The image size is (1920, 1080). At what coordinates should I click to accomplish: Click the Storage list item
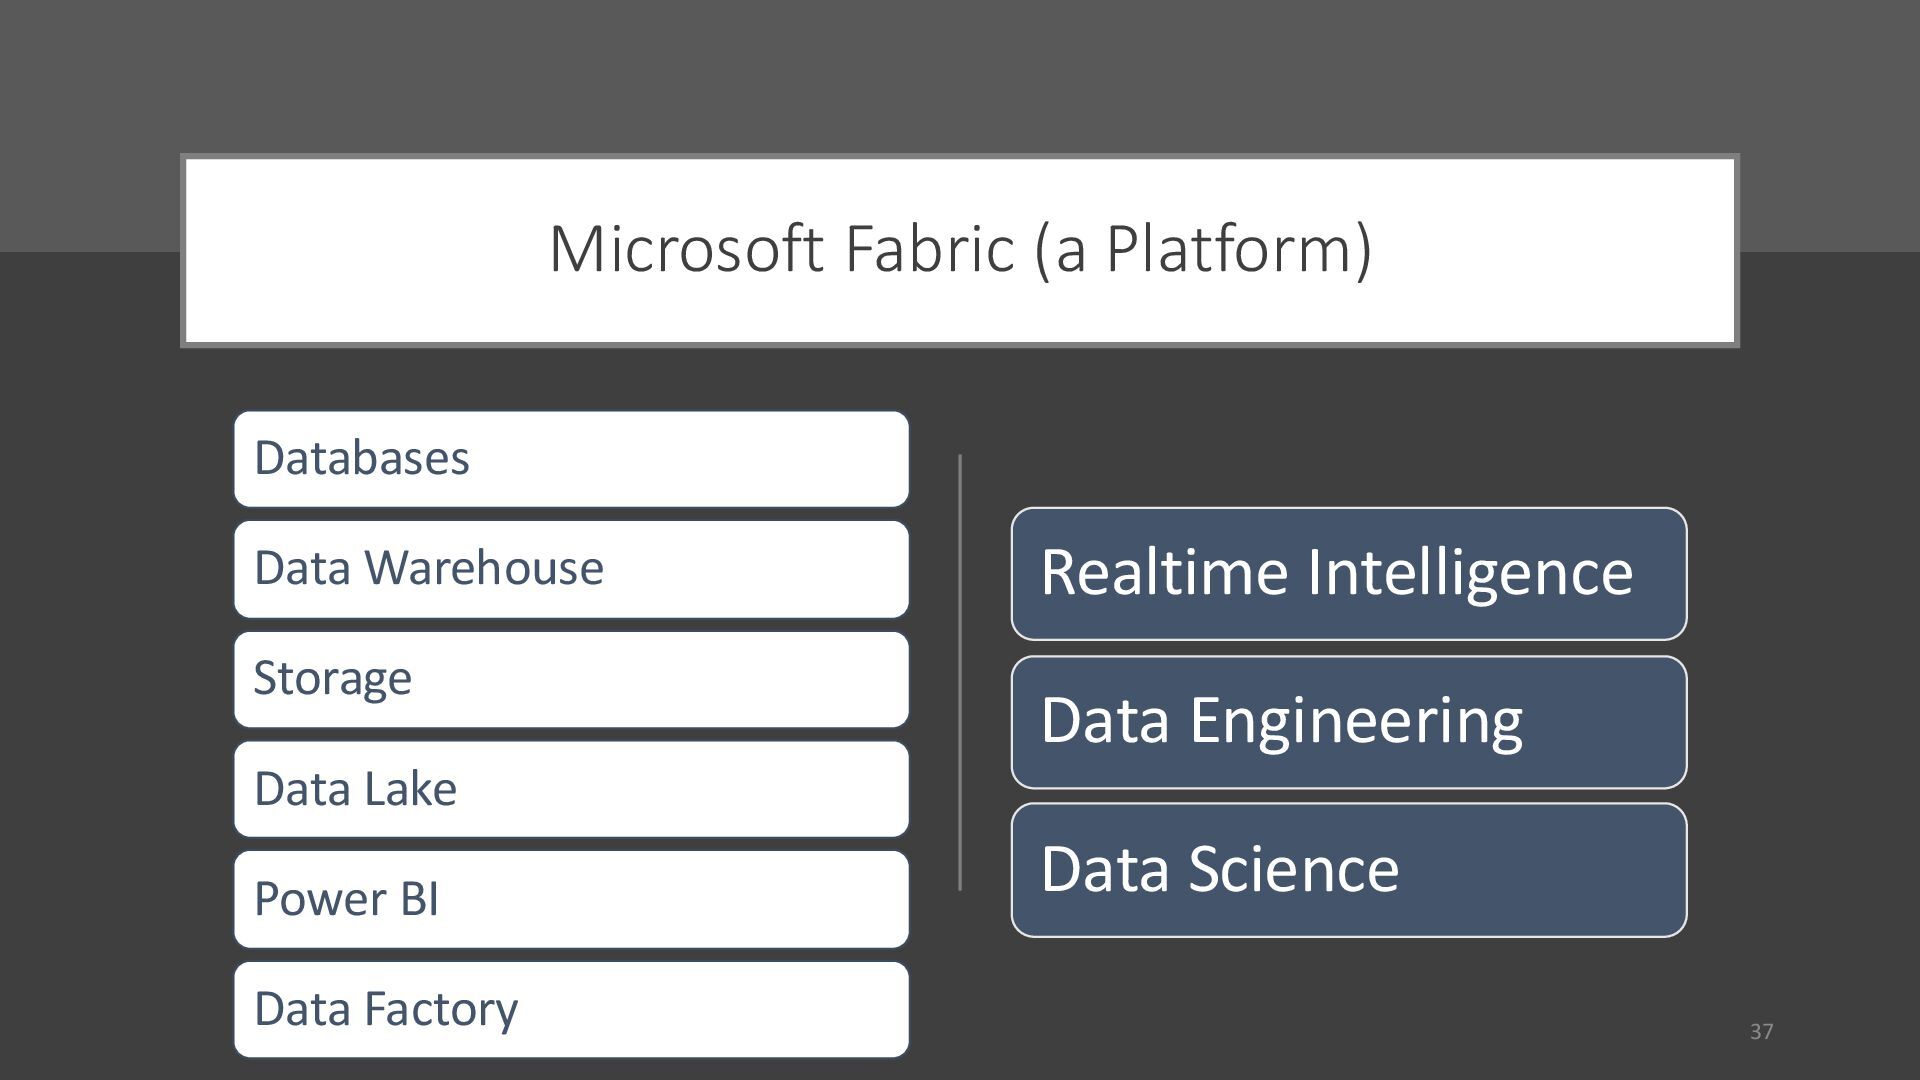pos(571,679)
